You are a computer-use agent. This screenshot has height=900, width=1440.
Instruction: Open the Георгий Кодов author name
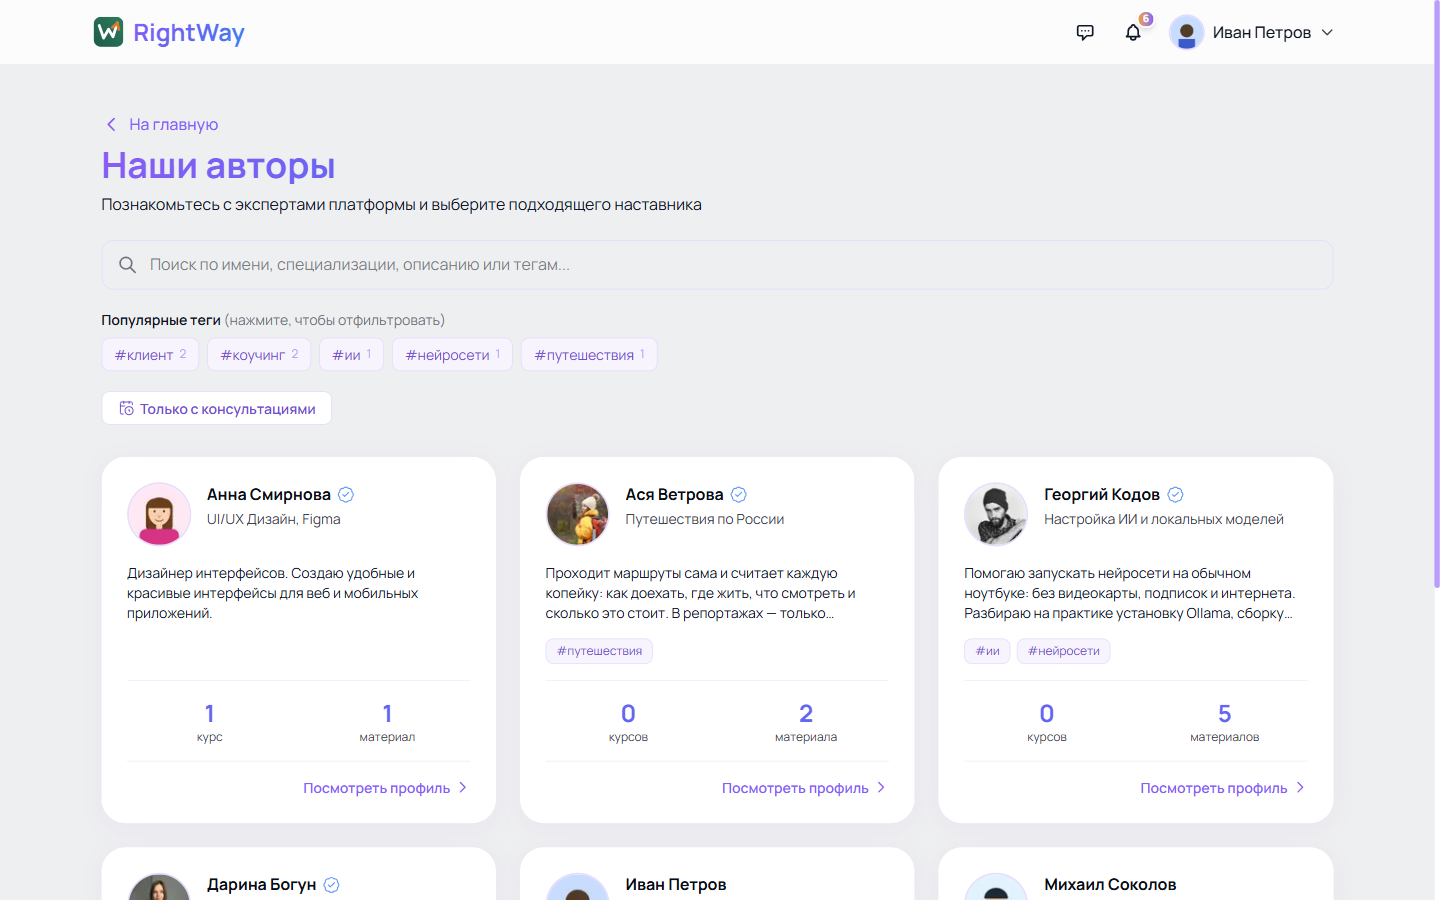point(1102,494)
